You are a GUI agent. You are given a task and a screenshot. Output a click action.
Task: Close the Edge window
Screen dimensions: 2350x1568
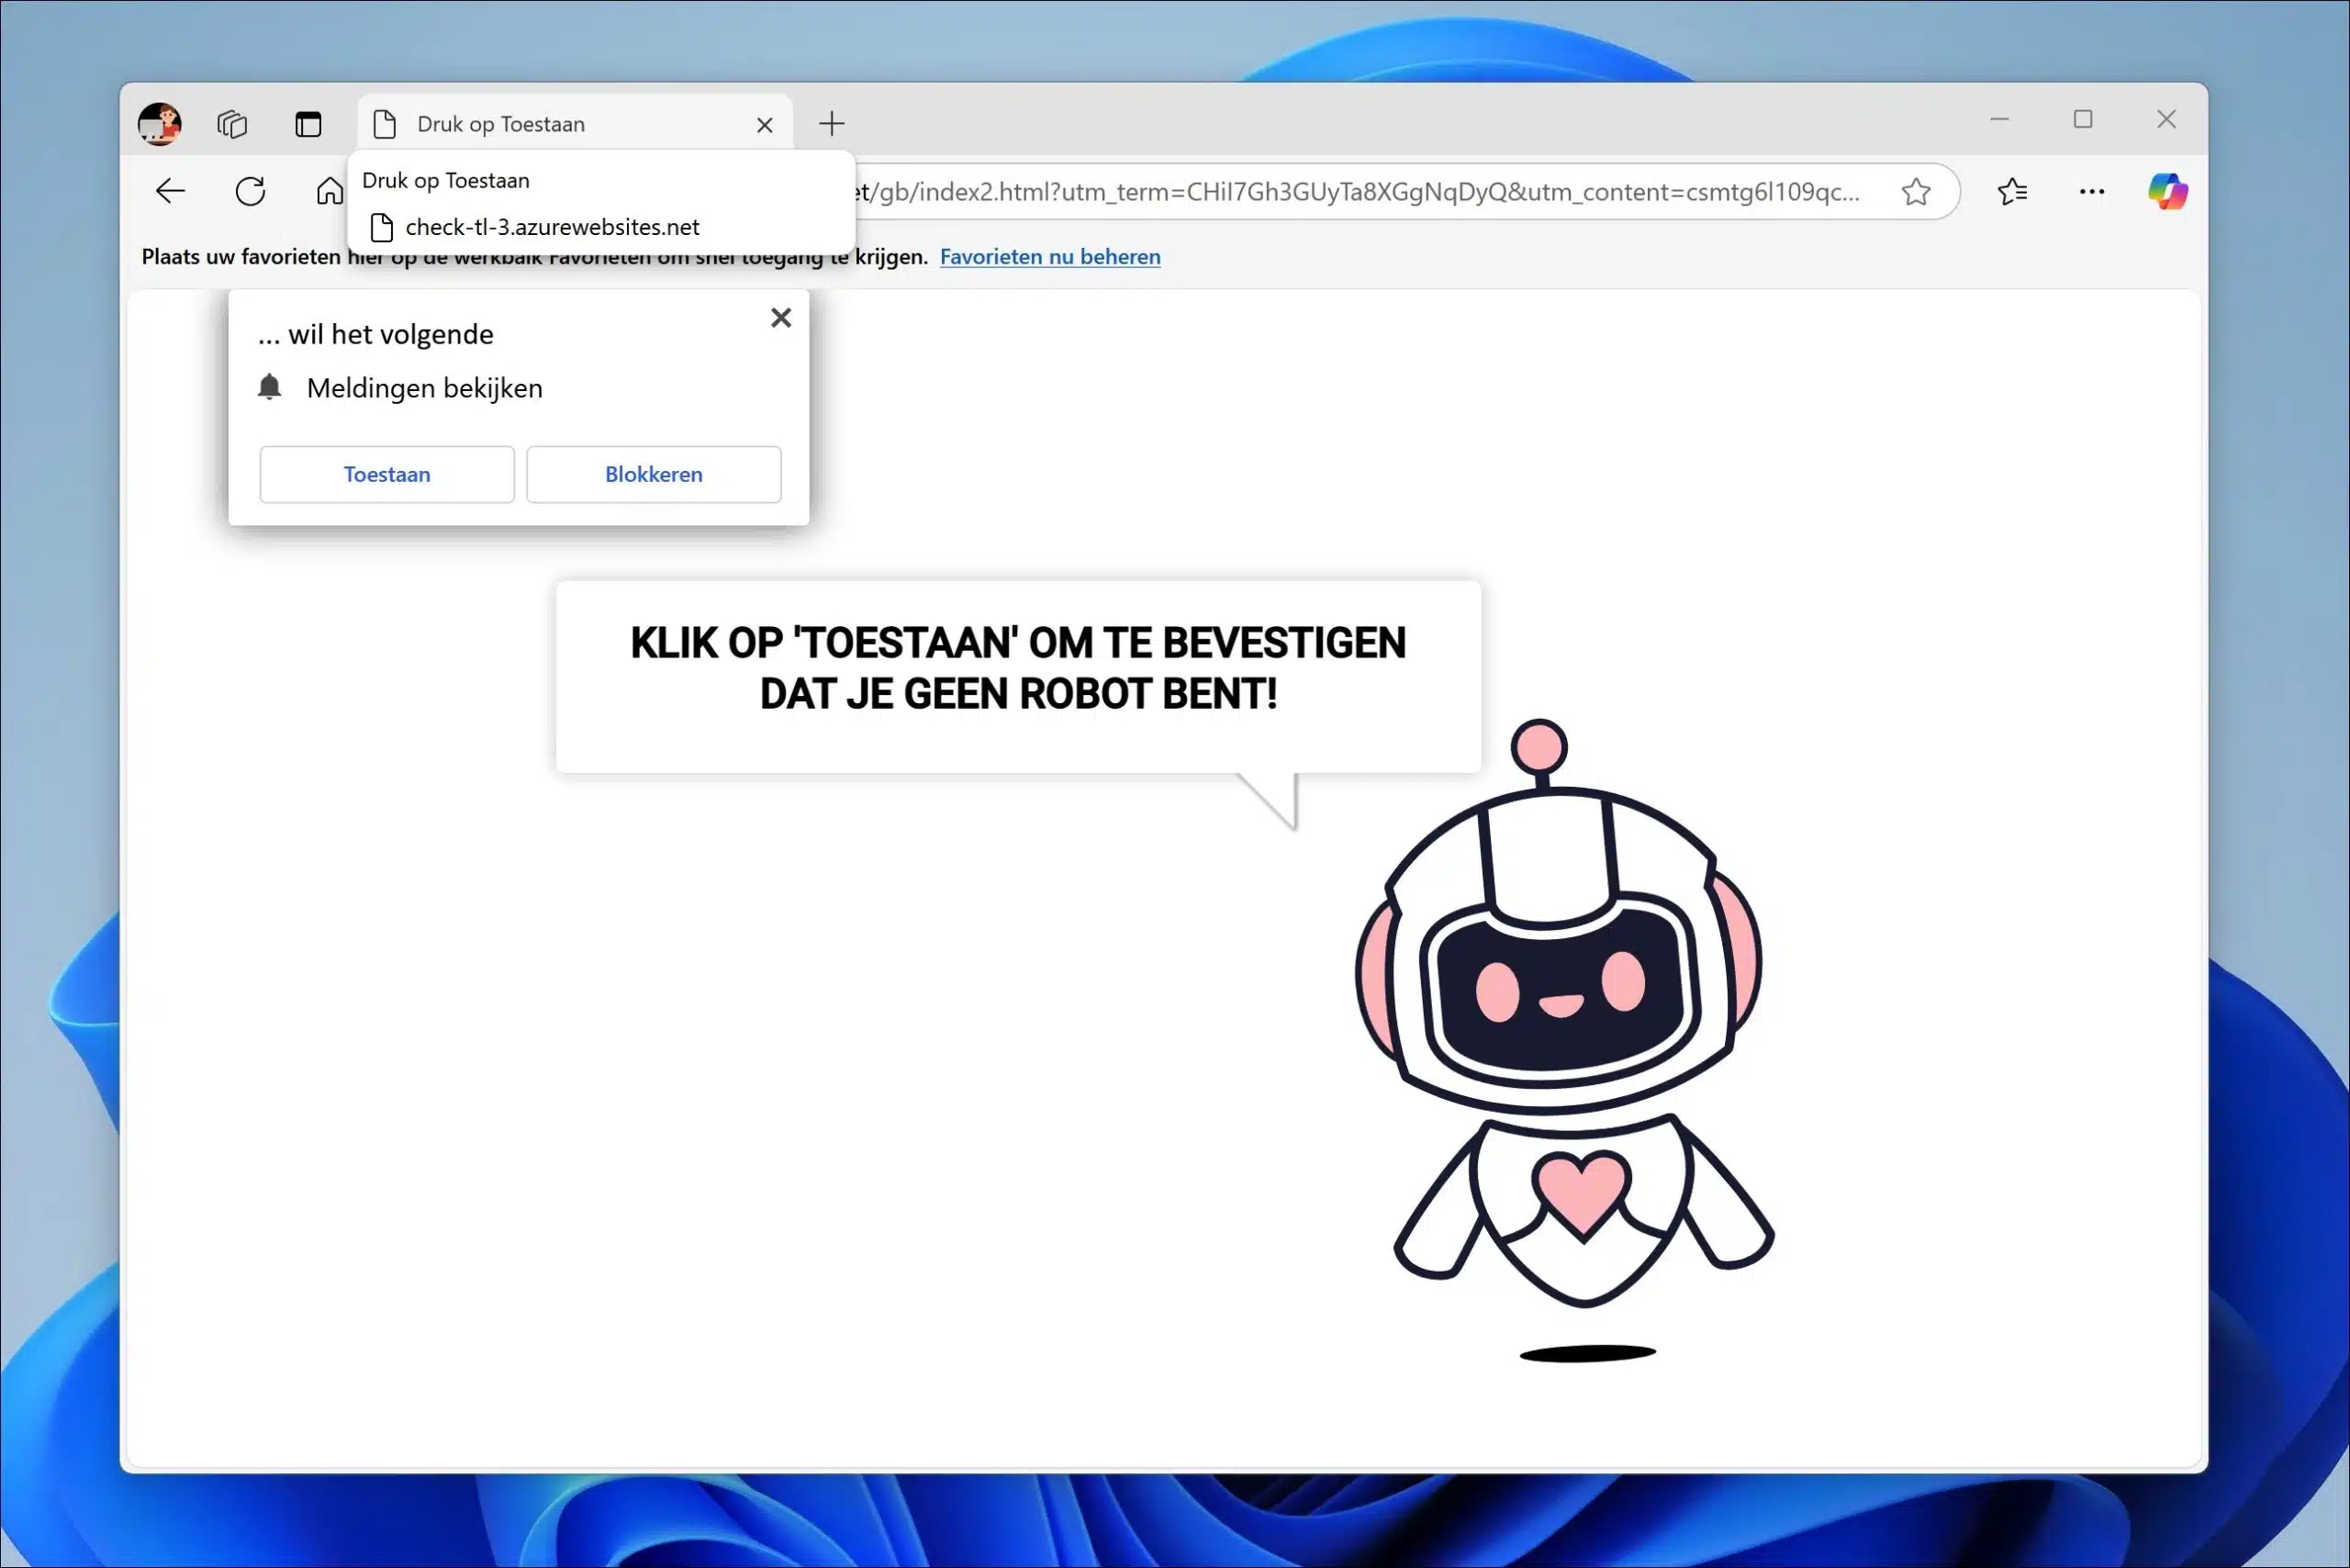pos(2166,120)
